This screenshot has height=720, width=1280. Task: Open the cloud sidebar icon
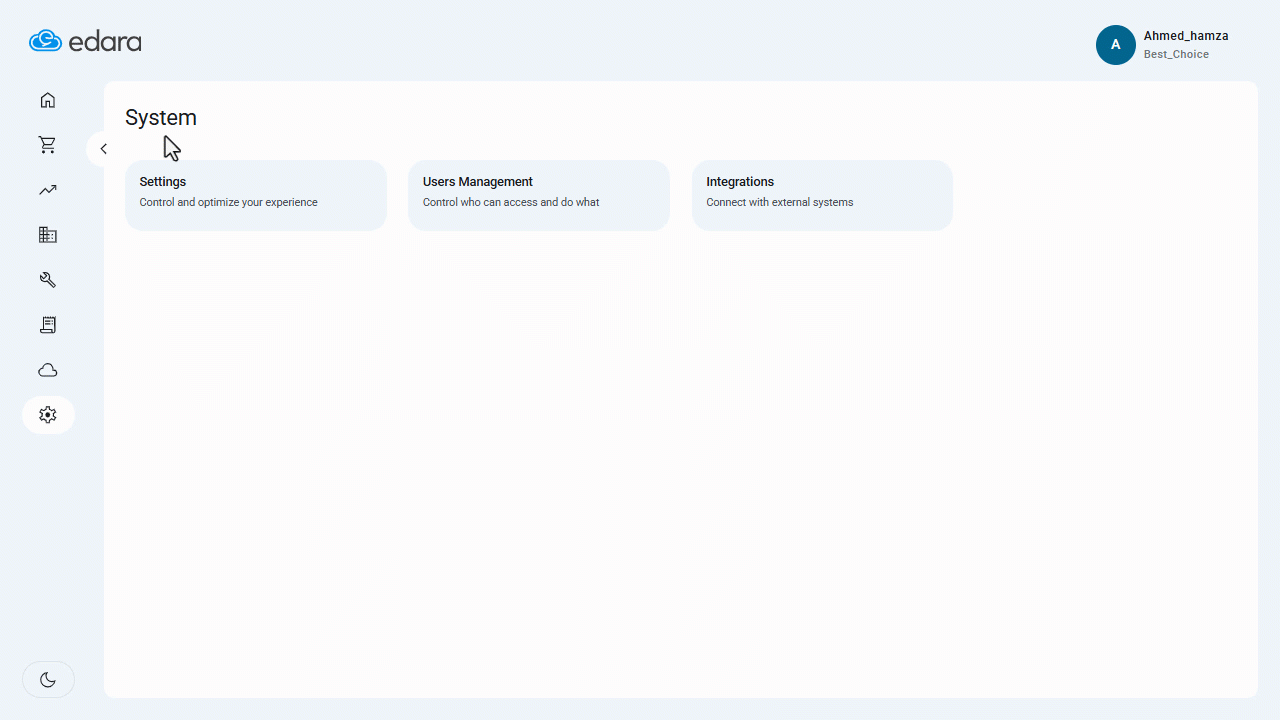coord(48,370)
